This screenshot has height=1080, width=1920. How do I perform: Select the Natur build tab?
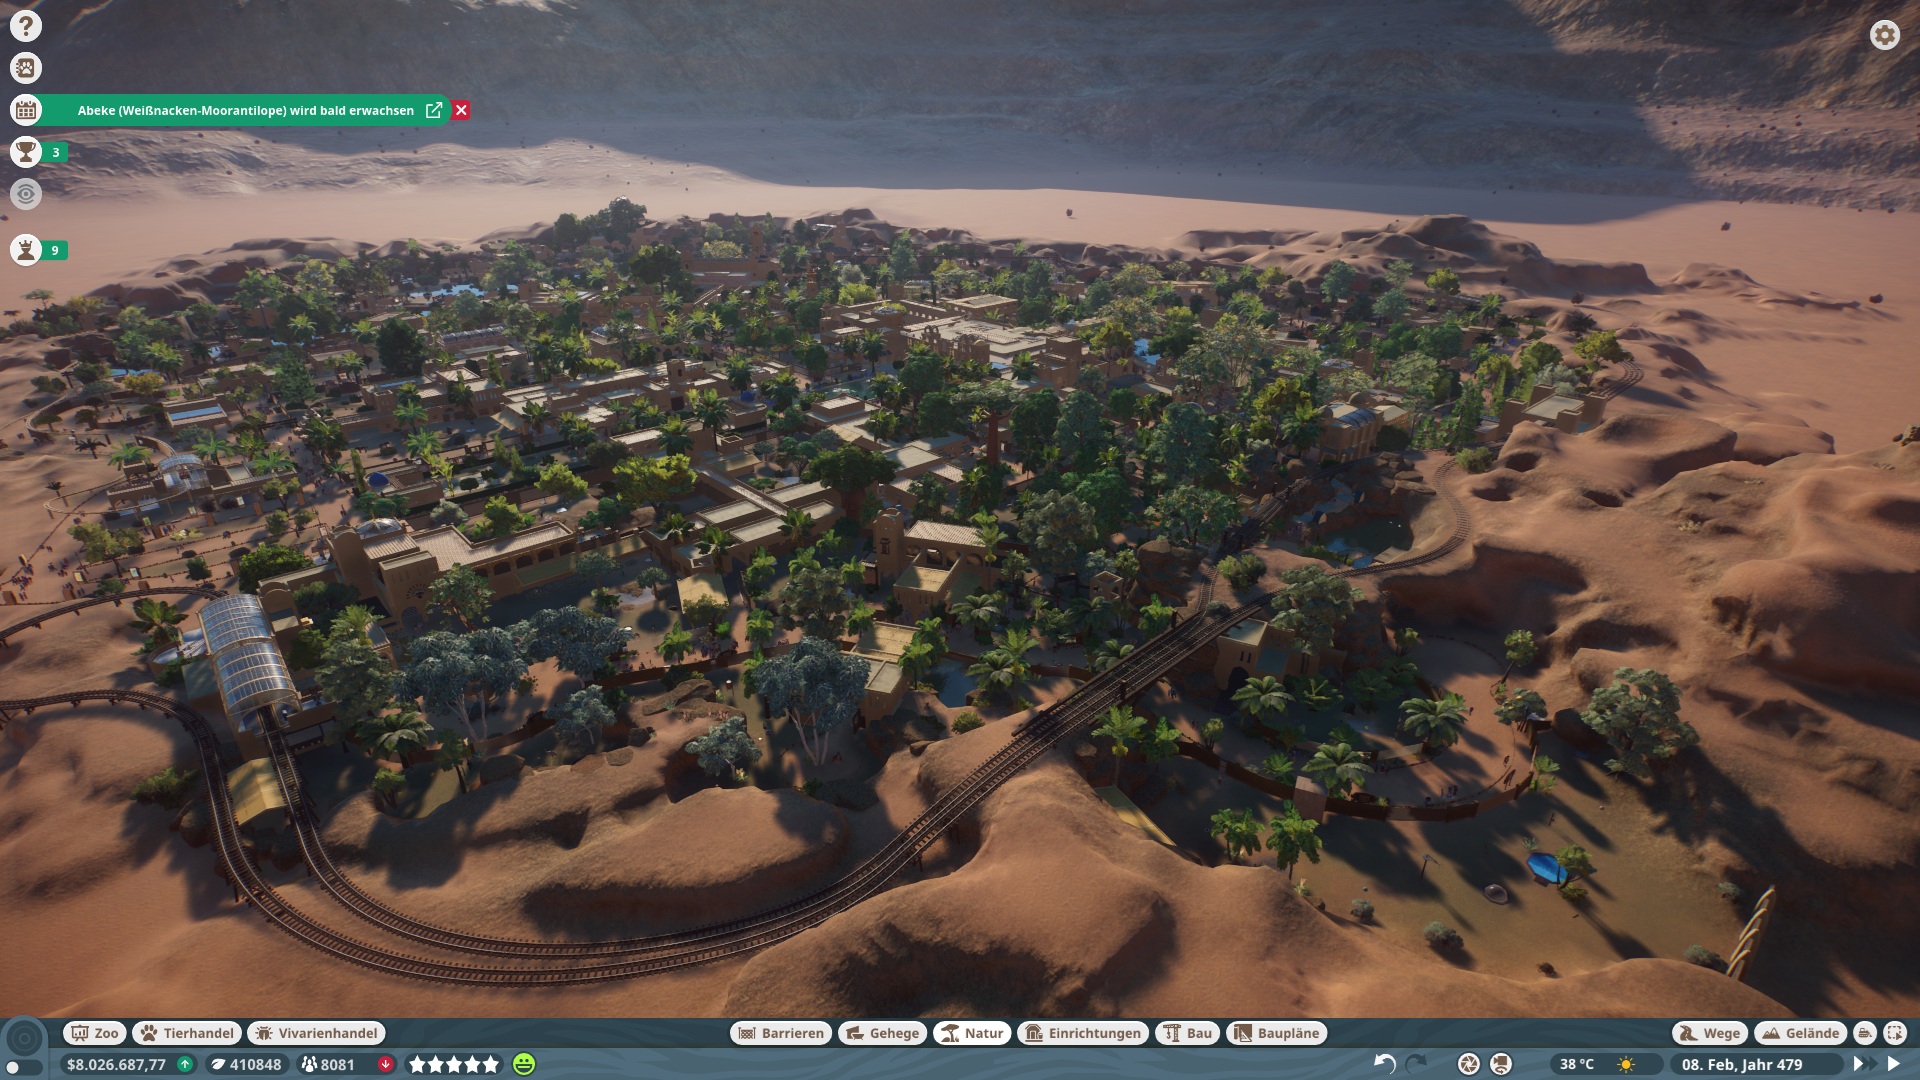click(972, 1033)
